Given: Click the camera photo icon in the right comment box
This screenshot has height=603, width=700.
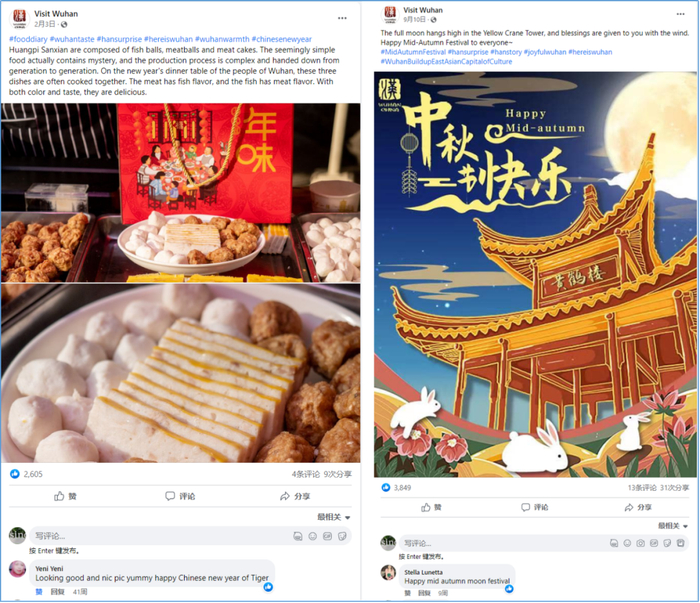Looking at the screenshot, I should pos(641,543).
